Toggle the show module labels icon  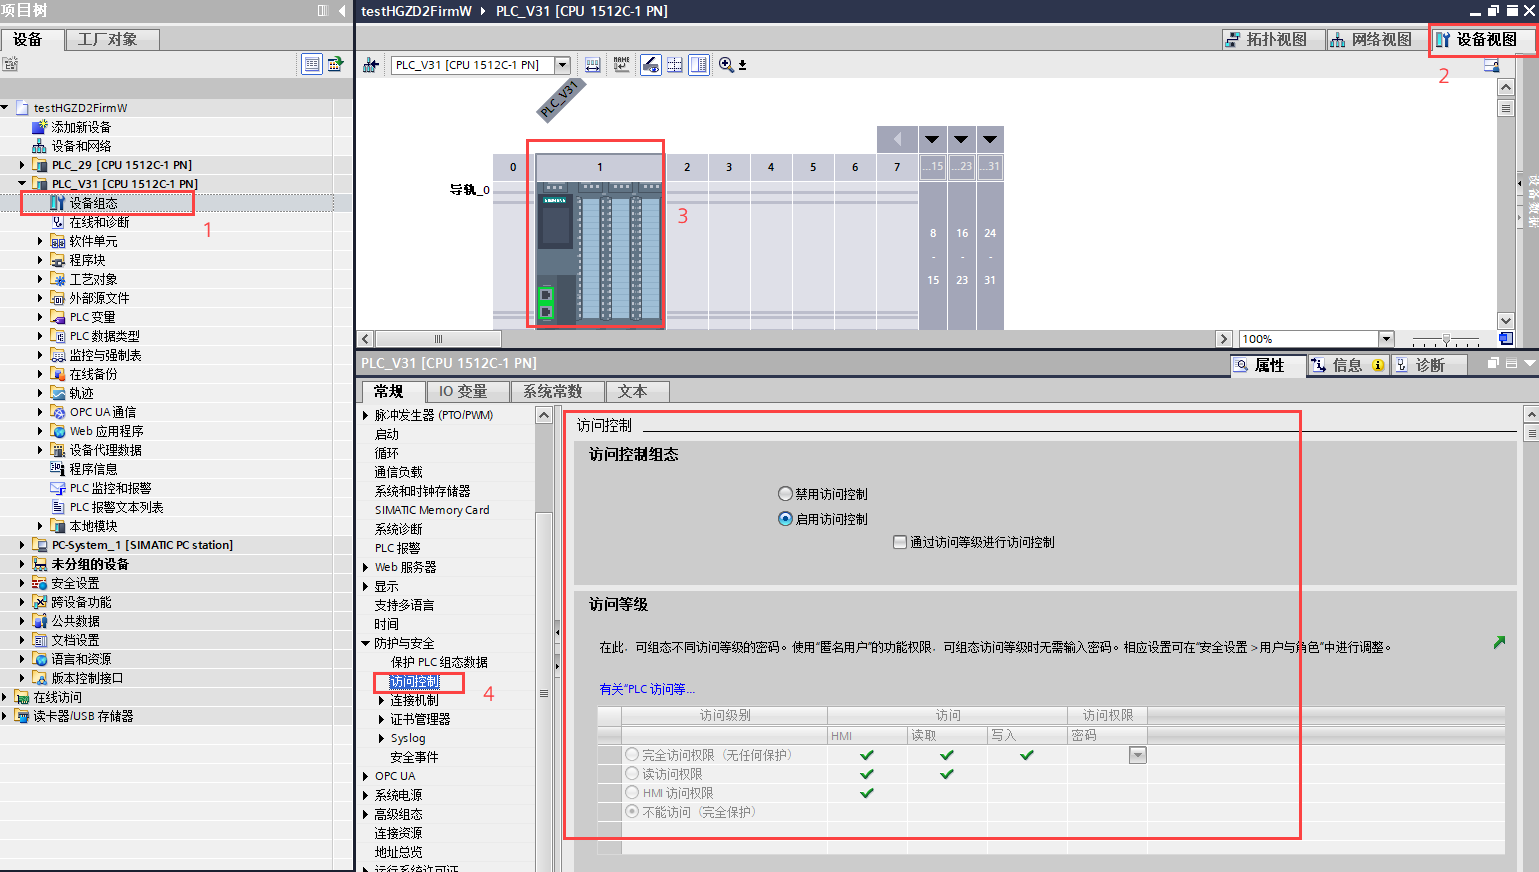[x=650, y=64]
